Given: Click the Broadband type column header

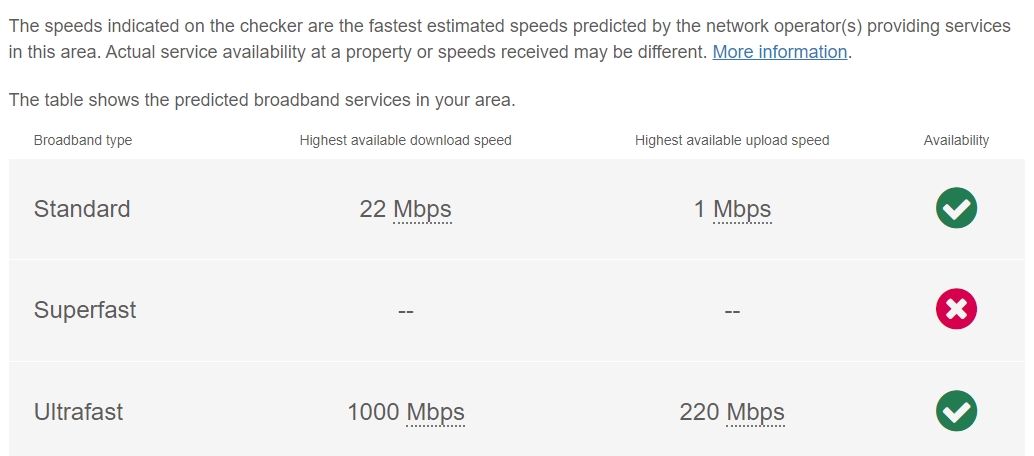Looking at the screenshot, I should pyautogui.click(x=82, y=141).
